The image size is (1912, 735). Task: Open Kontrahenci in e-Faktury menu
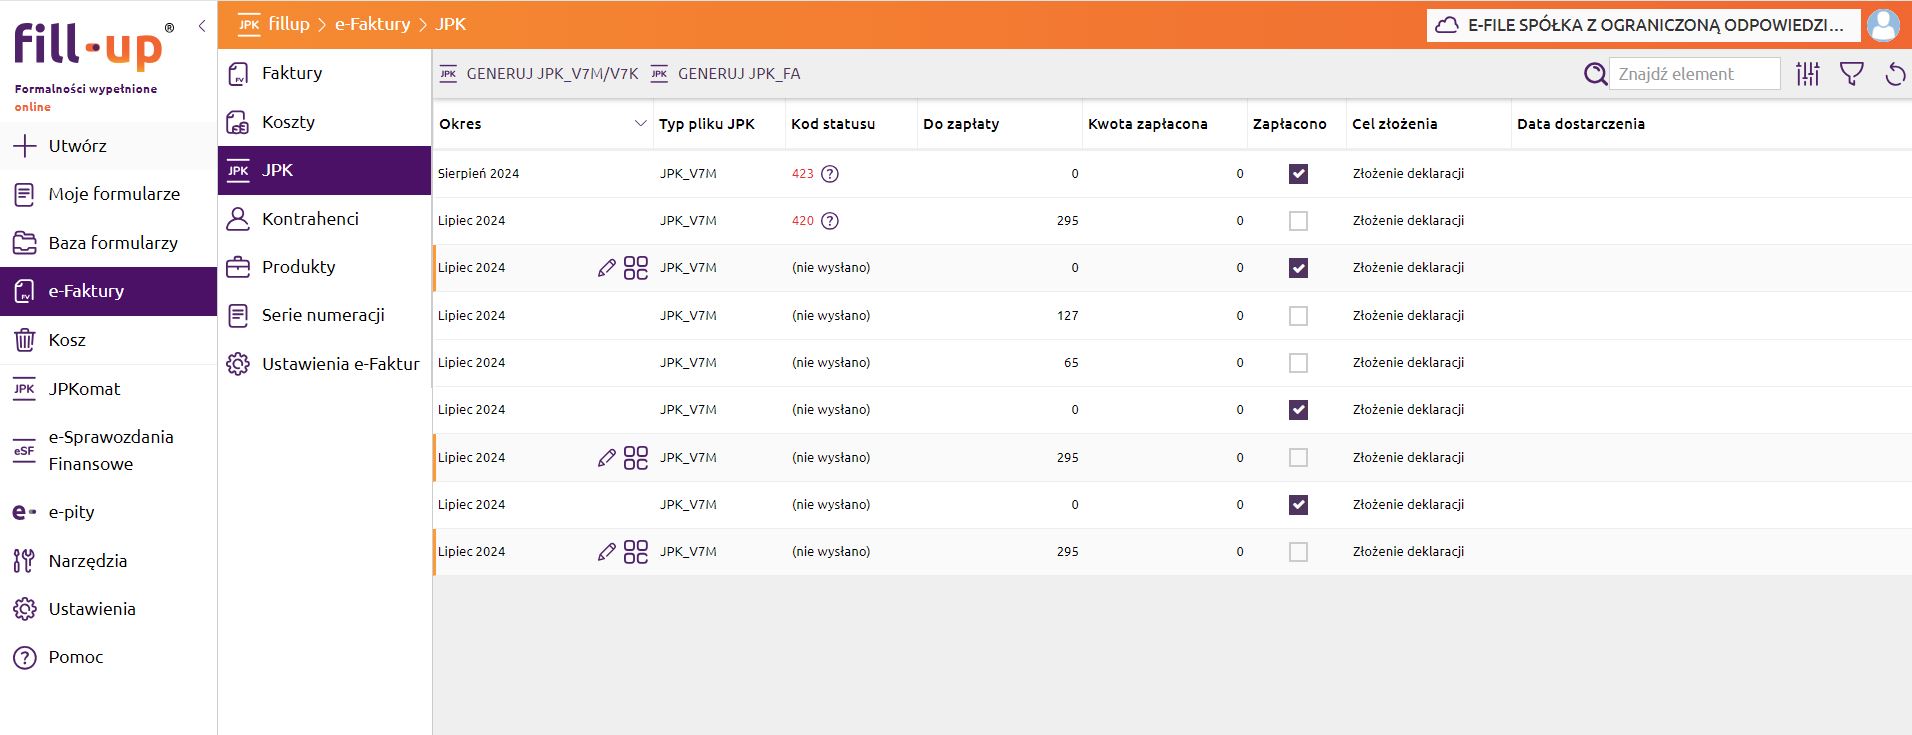310,219
